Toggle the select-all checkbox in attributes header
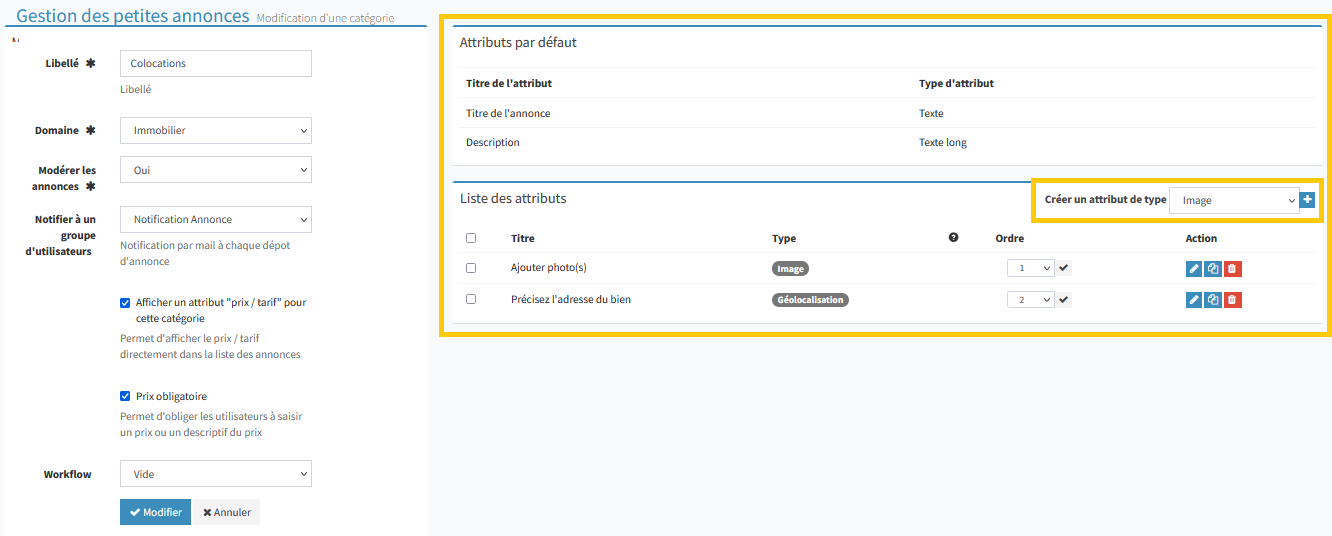 click(x=471, y=238)
